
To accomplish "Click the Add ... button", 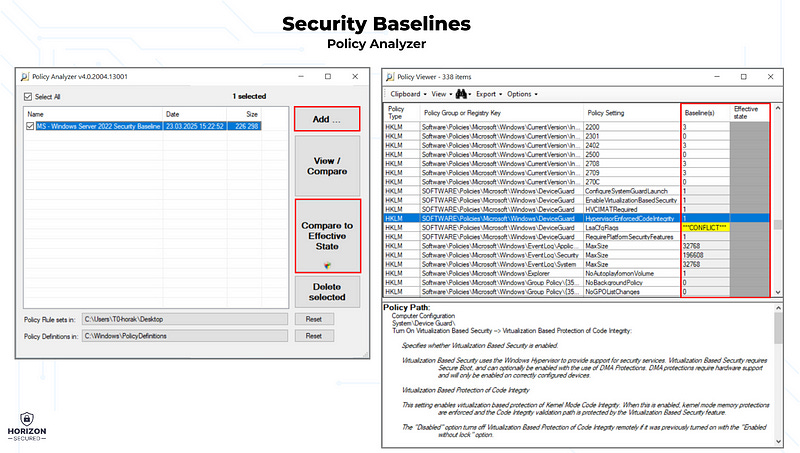I will coord(327,119).
